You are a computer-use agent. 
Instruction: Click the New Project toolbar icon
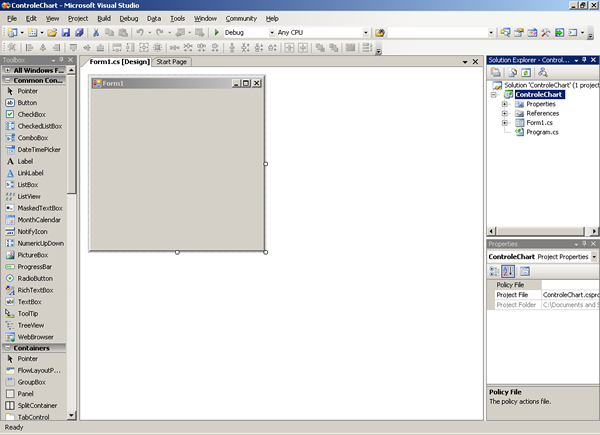click(12, 33)
